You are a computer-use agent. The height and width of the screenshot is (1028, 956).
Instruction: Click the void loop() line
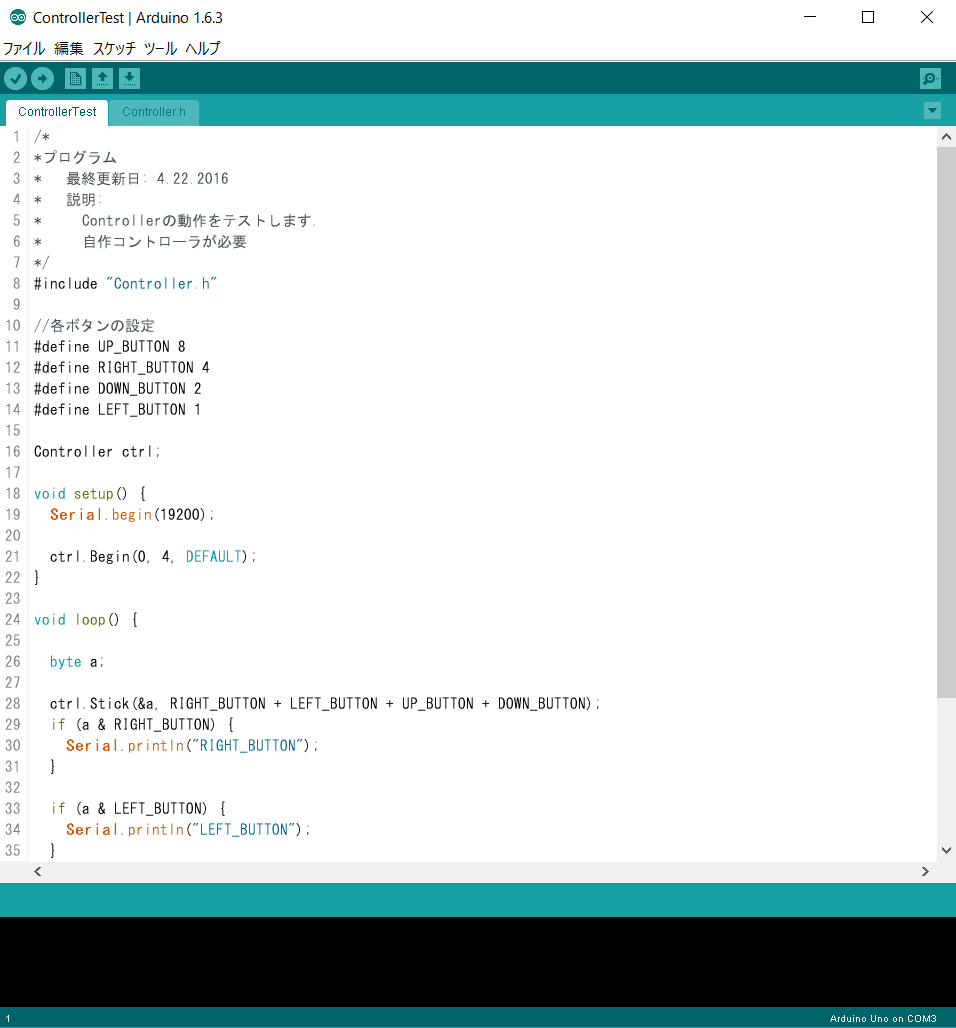point(86,620)
